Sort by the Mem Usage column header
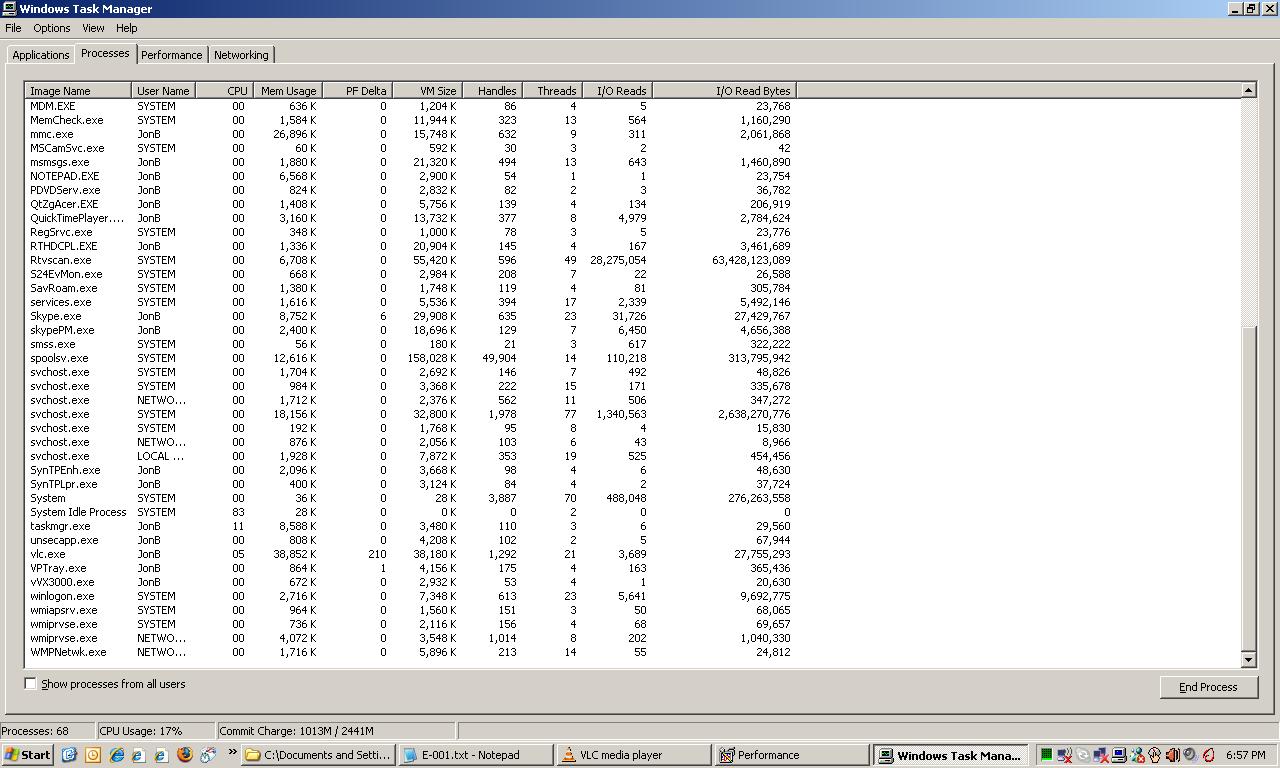This screenshot has height=768, width=1280. (x=288, y=91)
